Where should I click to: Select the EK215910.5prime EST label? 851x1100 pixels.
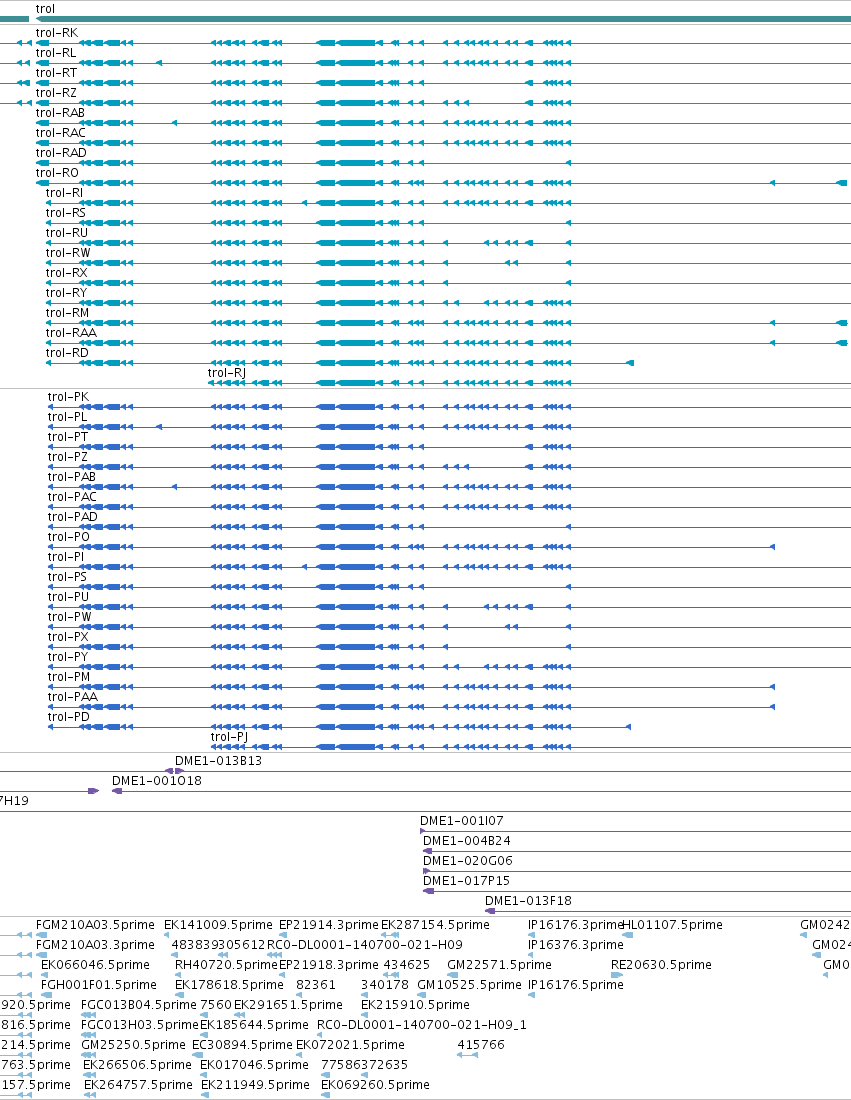point(415,1005)
